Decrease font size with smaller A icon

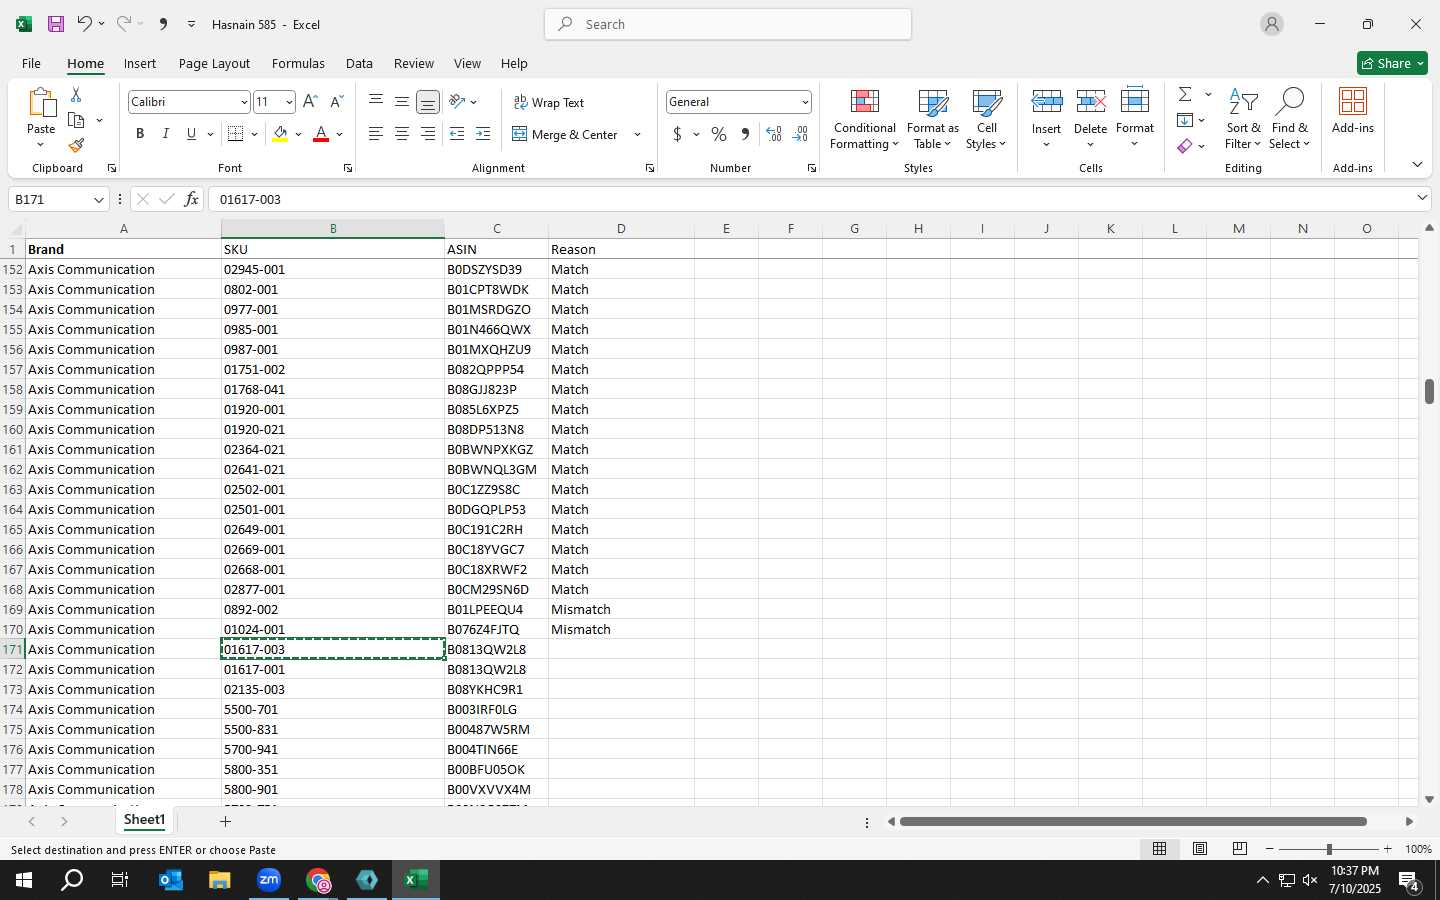click(x=336, y=102)
